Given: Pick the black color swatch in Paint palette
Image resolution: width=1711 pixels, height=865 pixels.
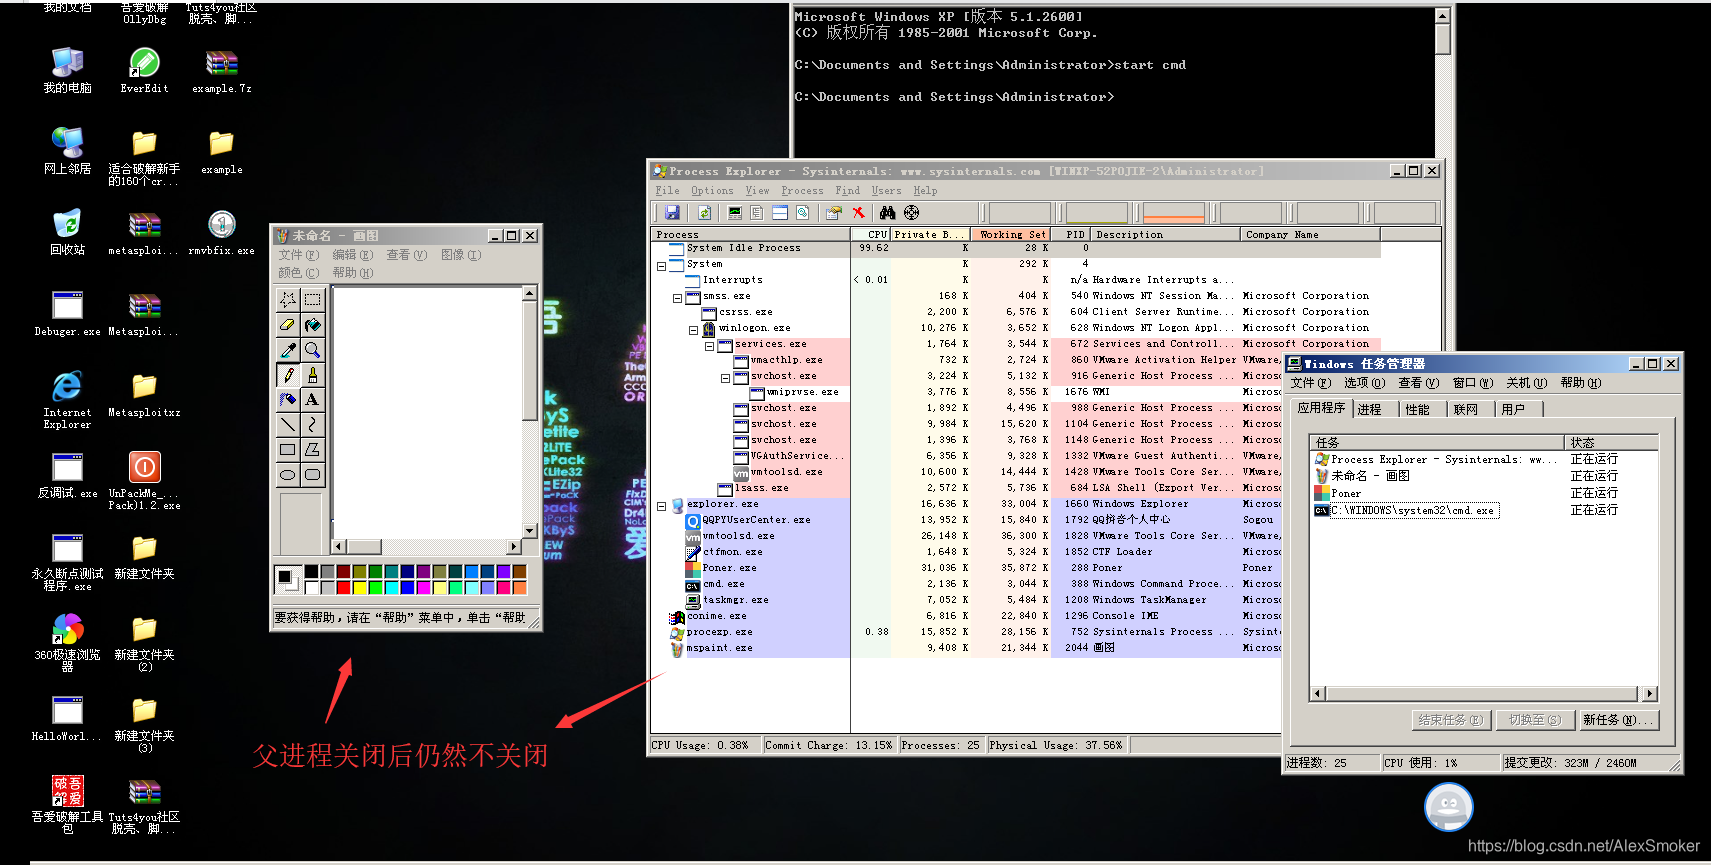Looking at the screenshot, I should coord(312,571).
